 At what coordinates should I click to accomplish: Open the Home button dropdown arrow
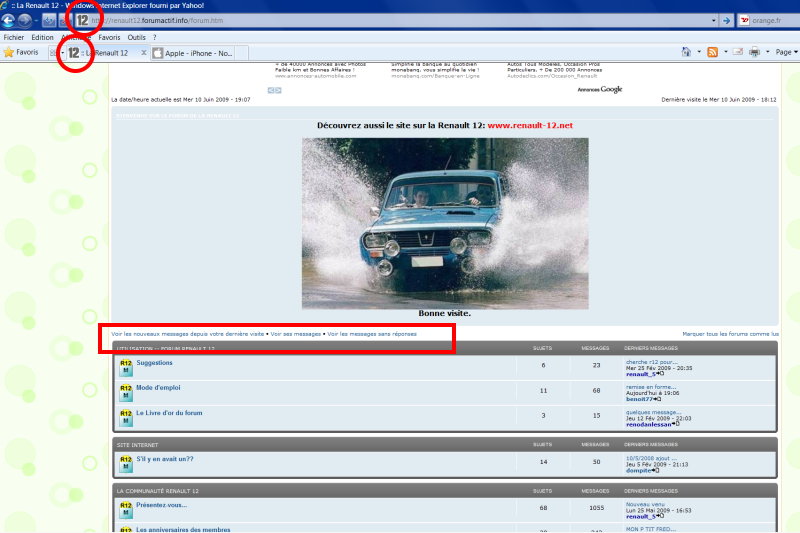click(699, 52)
